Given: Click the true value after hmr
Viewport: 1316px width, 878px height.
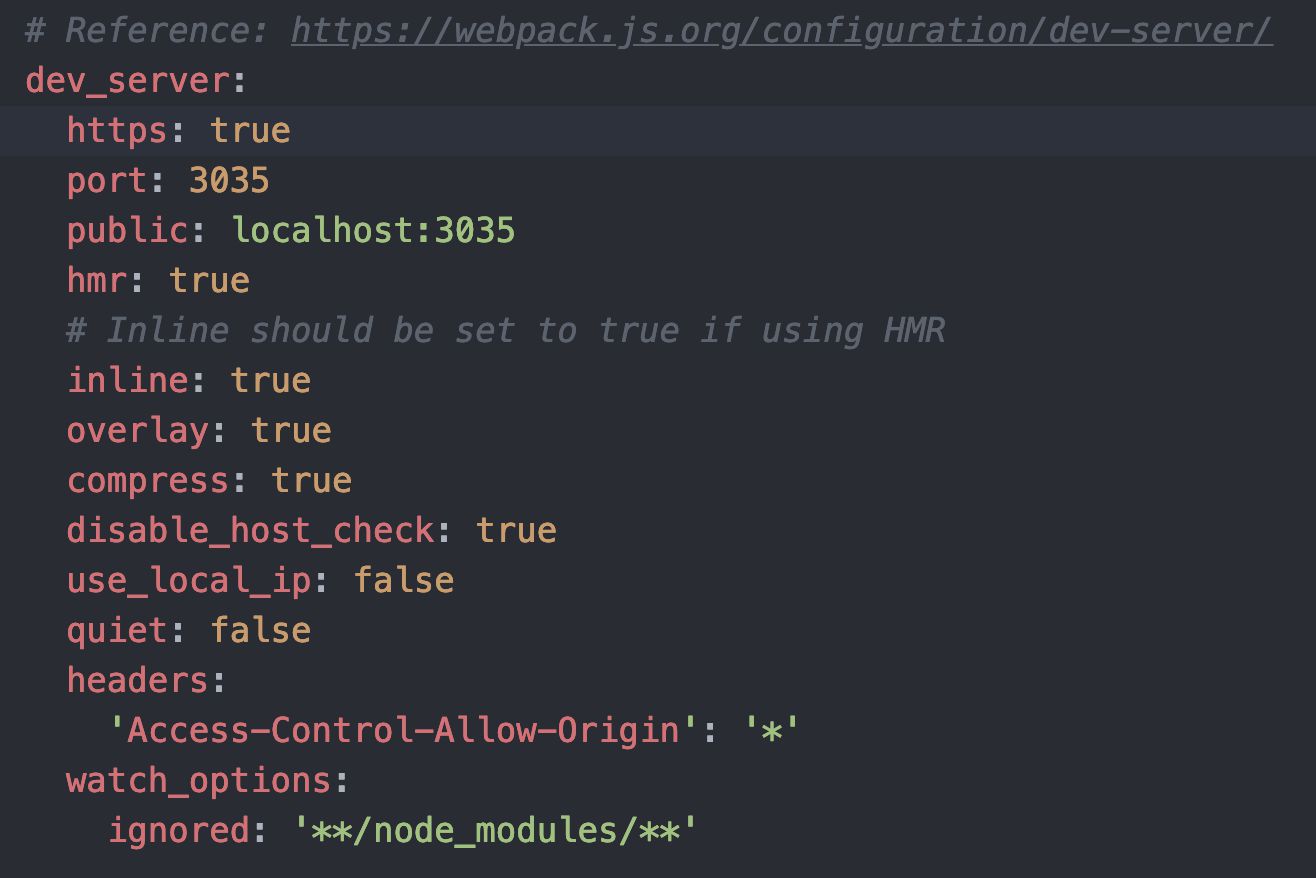Looking at the screenshot, I should [x=209, y=281].
